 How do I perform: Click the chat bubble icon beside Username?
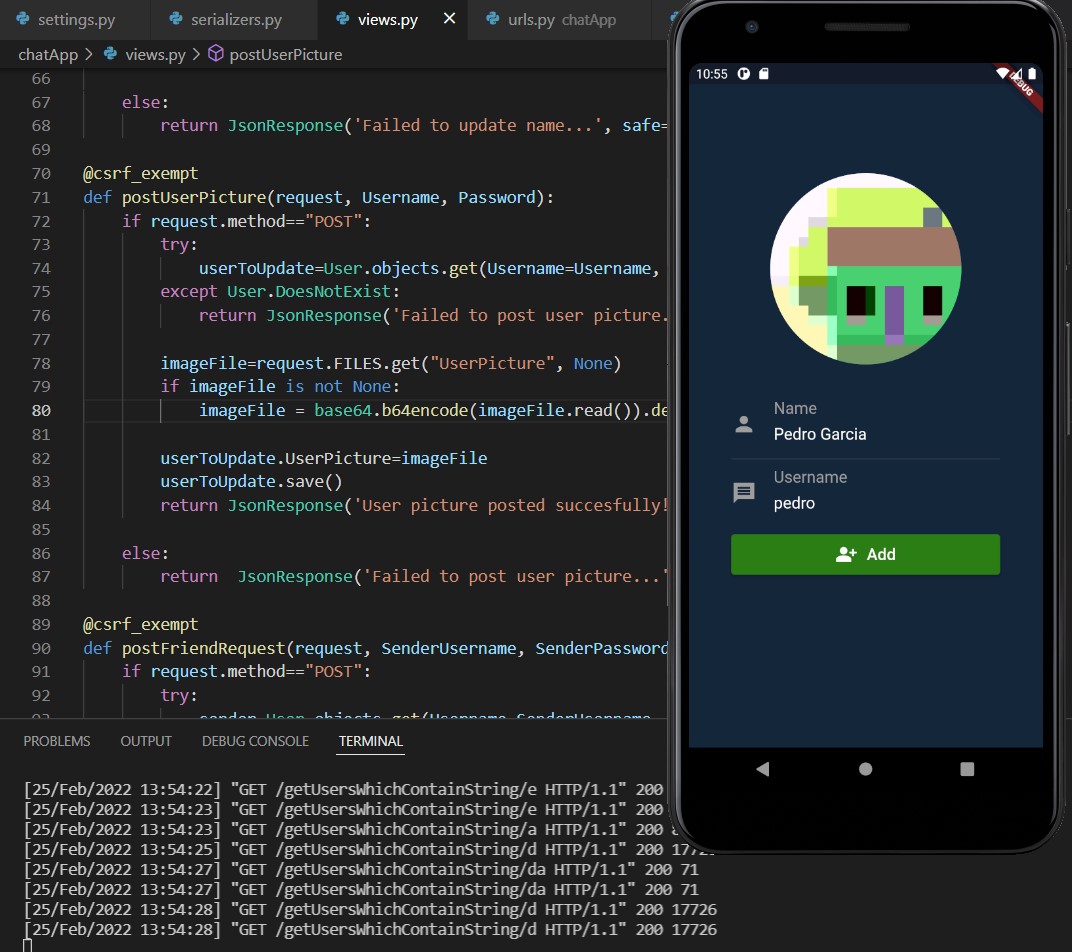744,492
